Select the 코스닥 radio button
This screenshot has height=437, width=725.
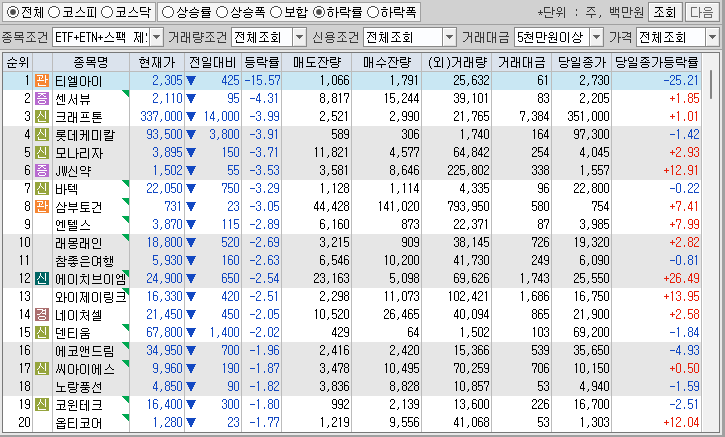(x=107, y=12)
